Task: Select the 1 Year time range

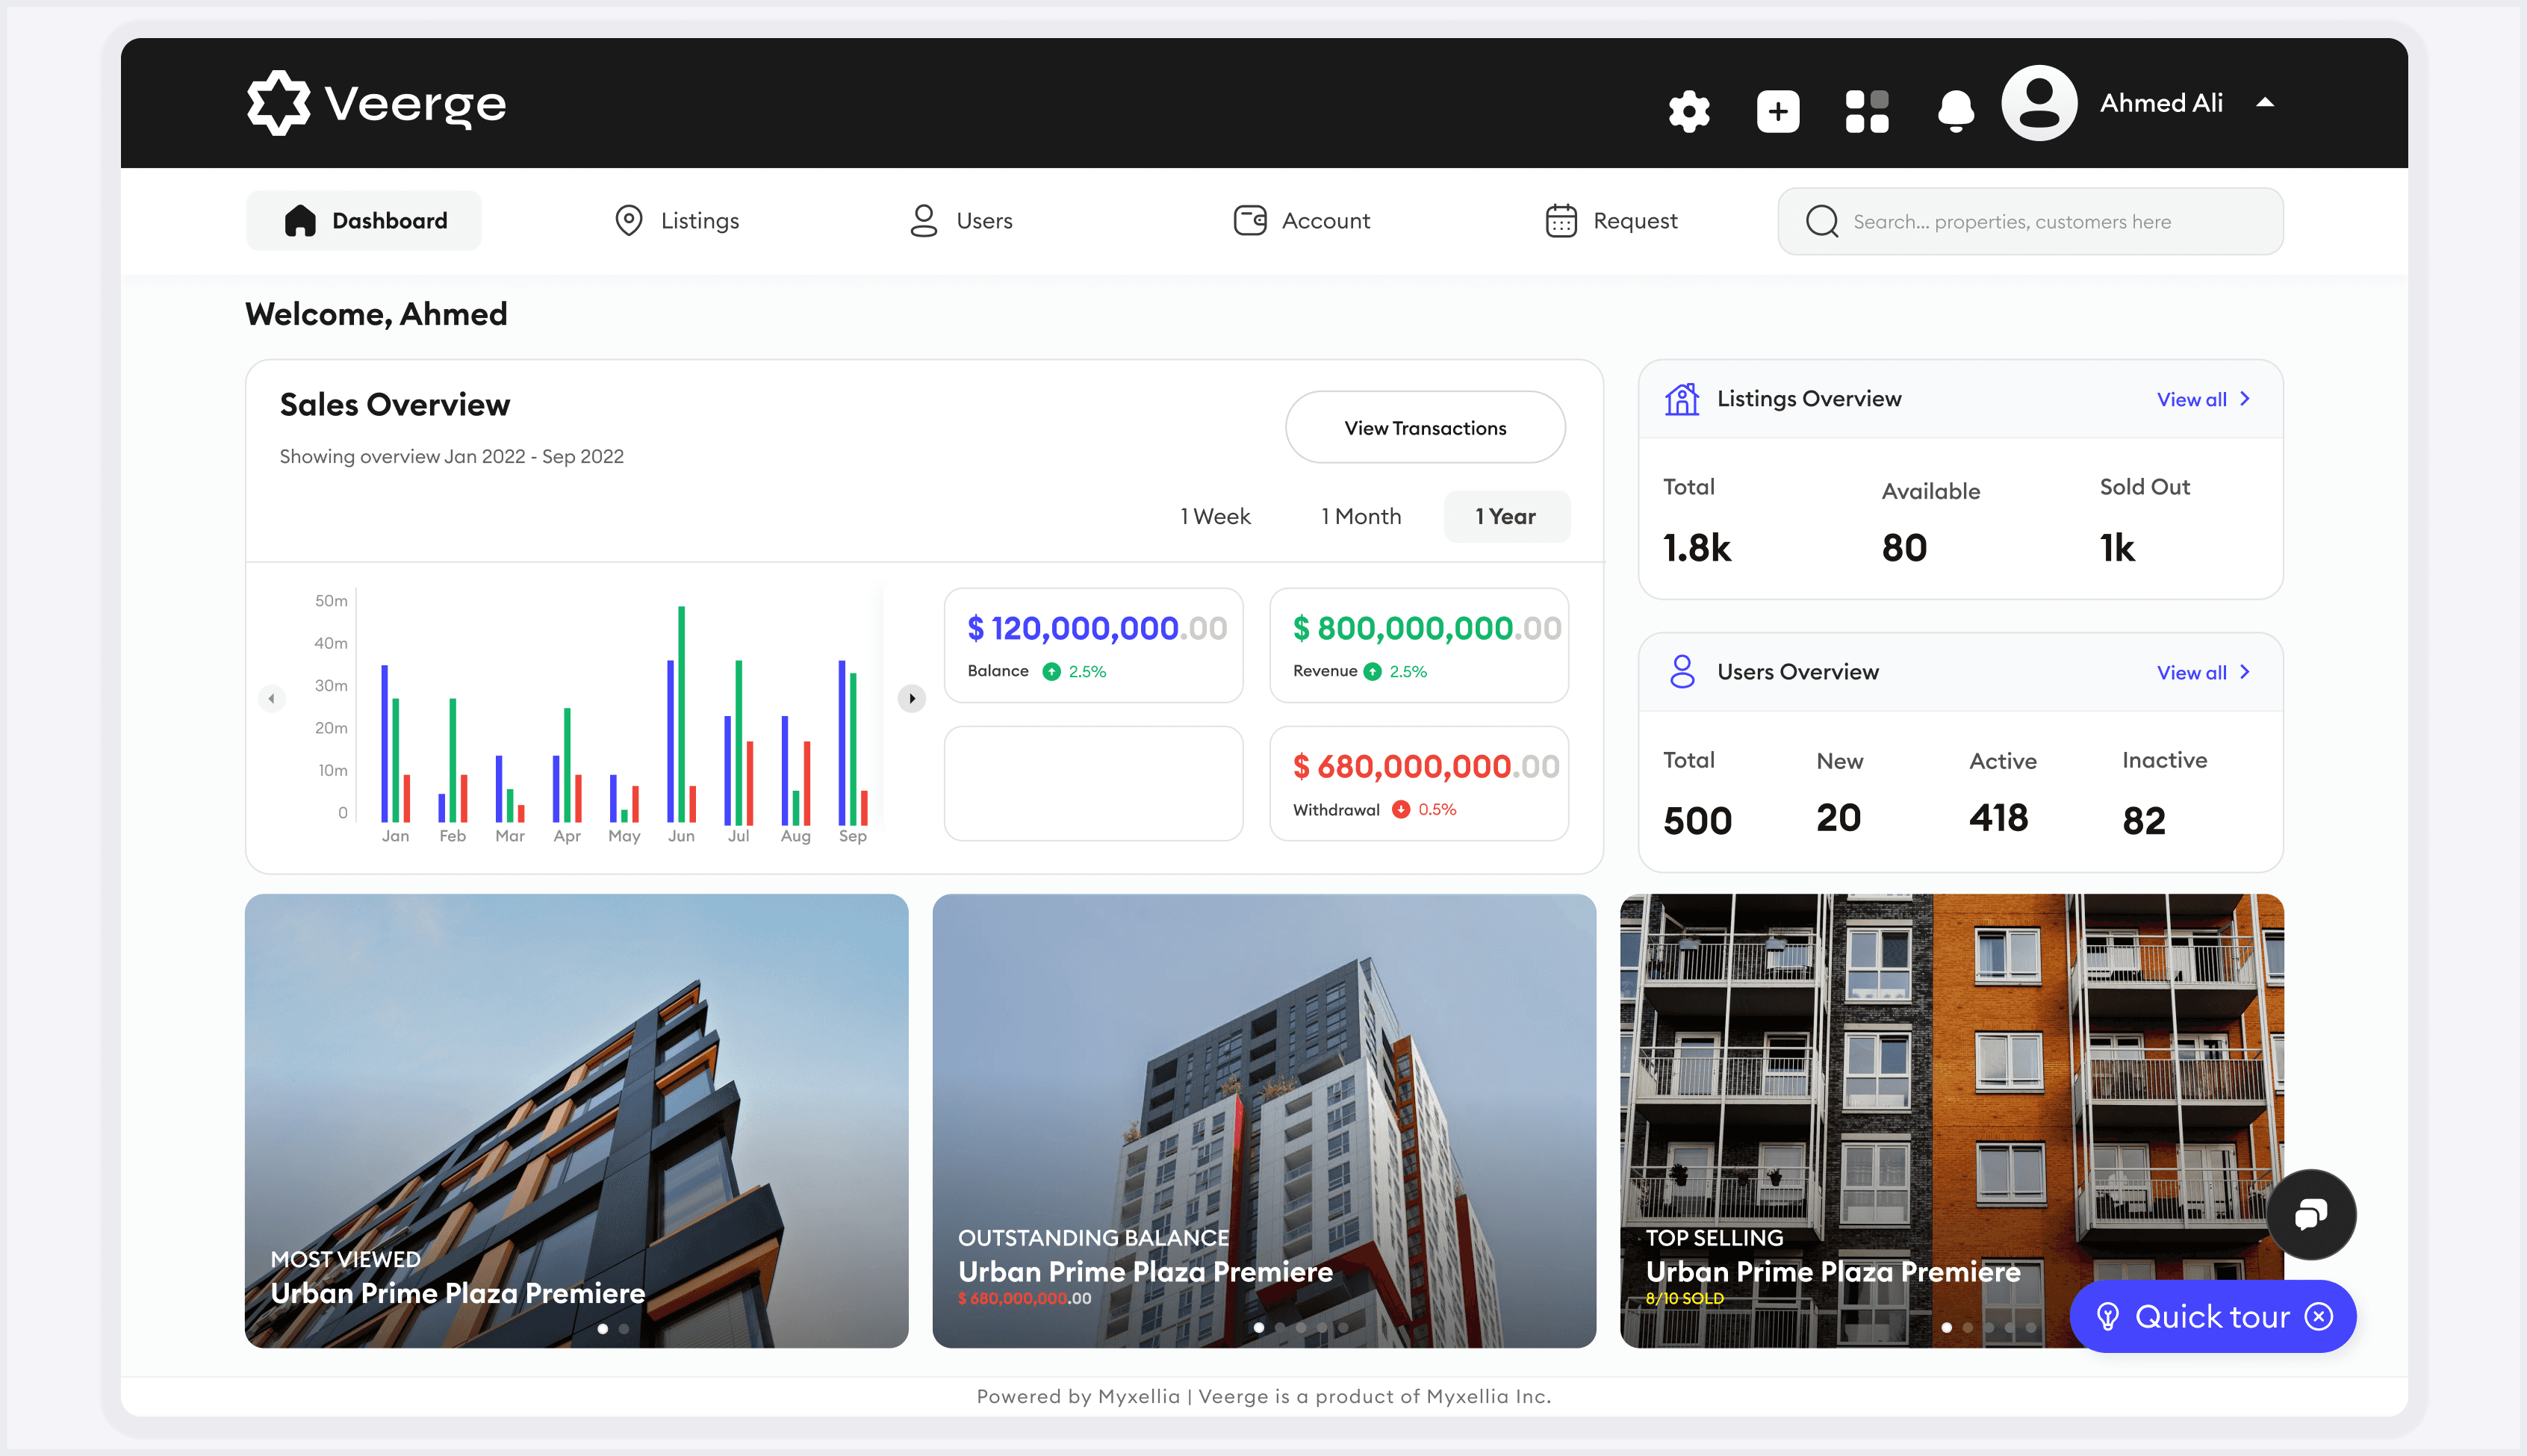Action: pos(1505,516)
